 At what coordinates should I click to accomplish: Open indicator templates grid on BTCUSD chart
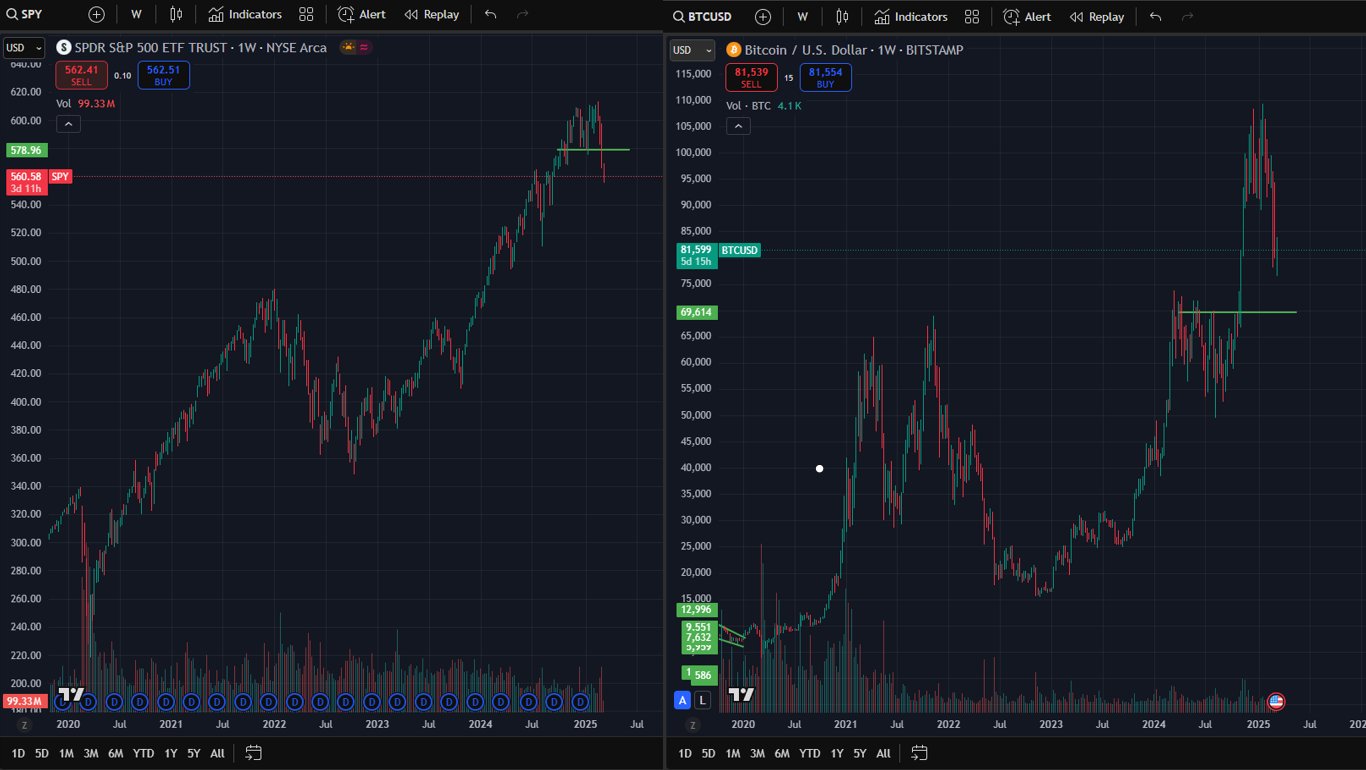(972, 17)
